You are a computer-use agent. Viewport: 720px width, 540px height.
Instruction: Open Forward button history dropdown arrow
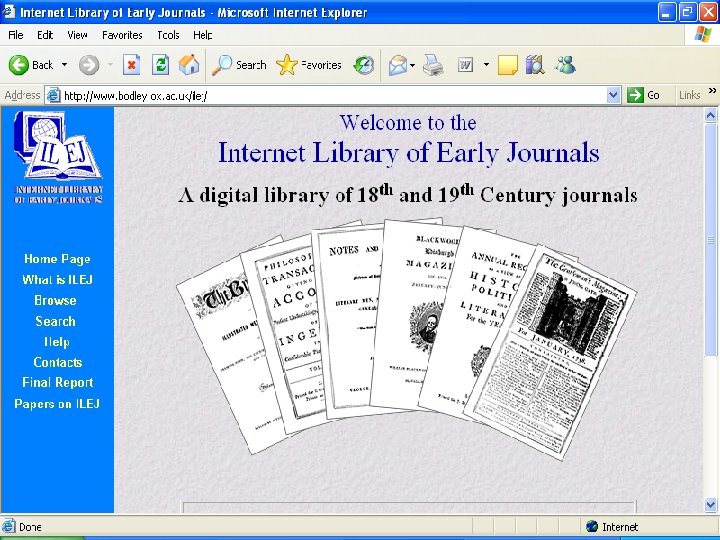click(110, 65)
